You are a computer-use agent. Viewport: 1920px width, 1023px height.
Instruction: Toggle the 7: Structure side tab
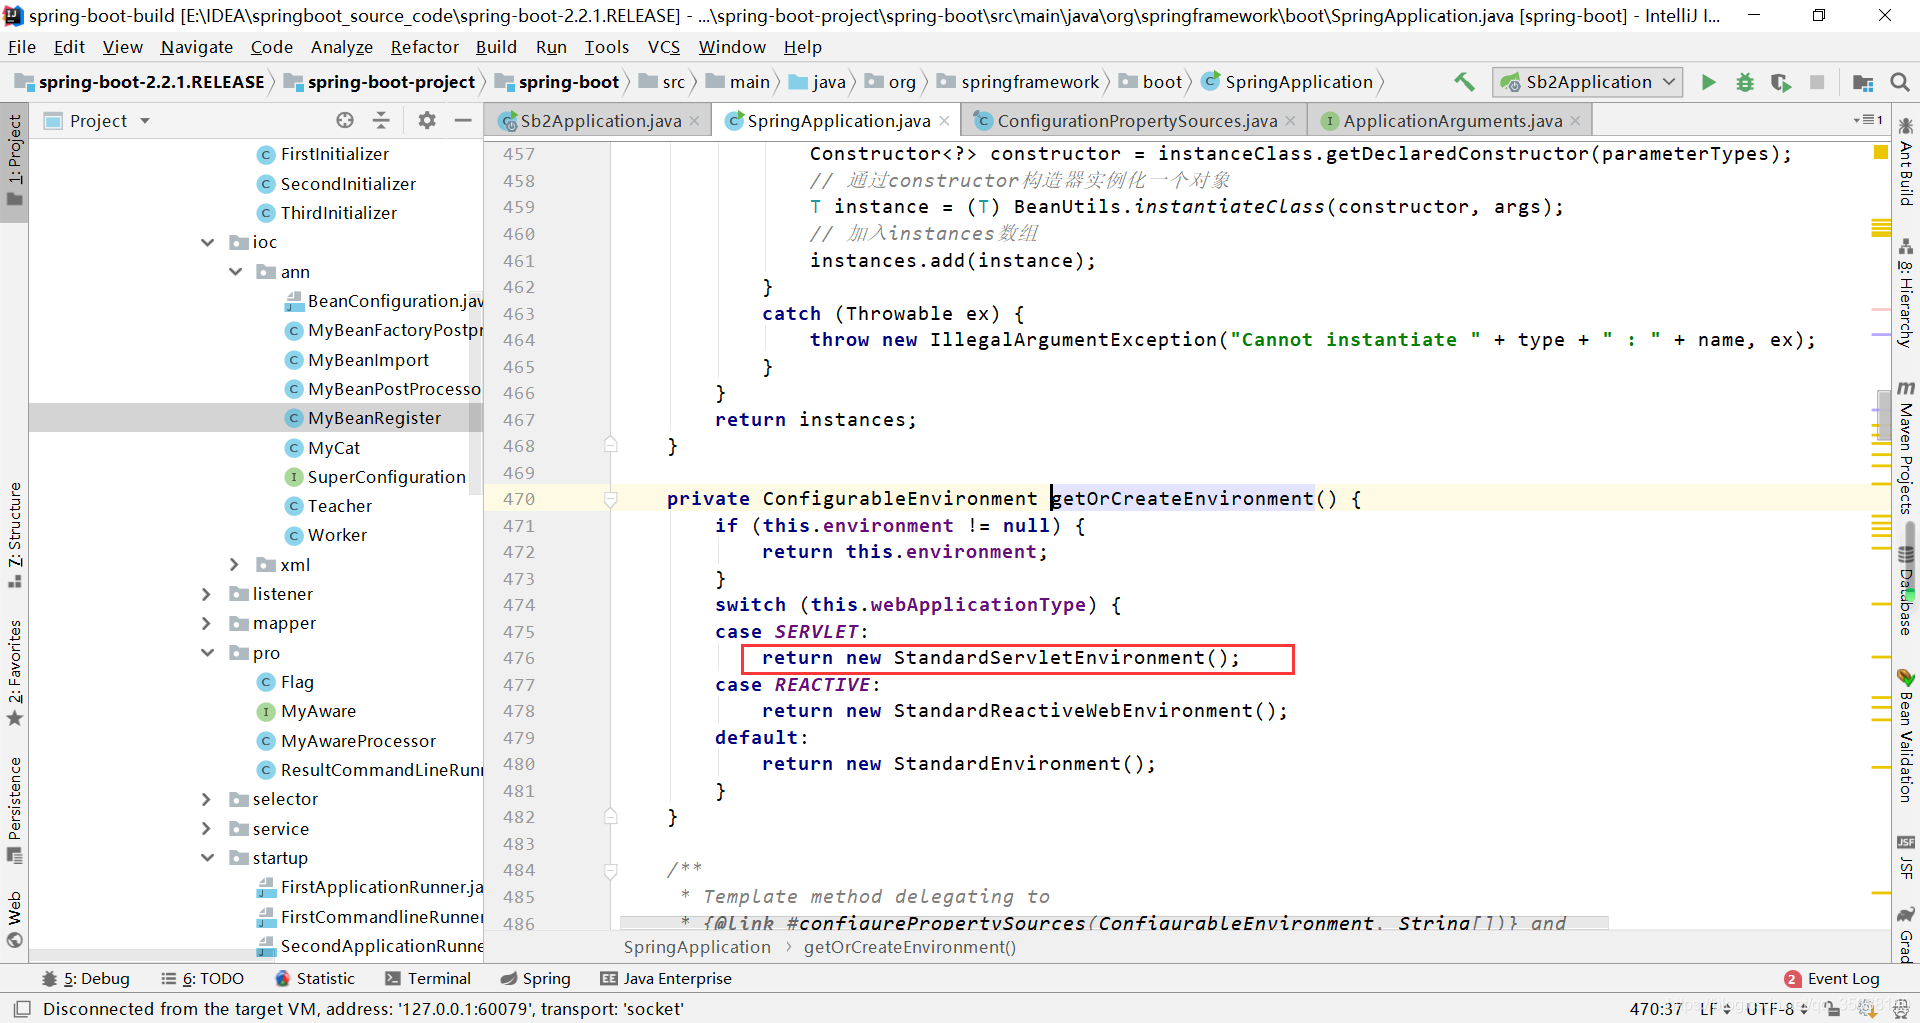(14, 535)
